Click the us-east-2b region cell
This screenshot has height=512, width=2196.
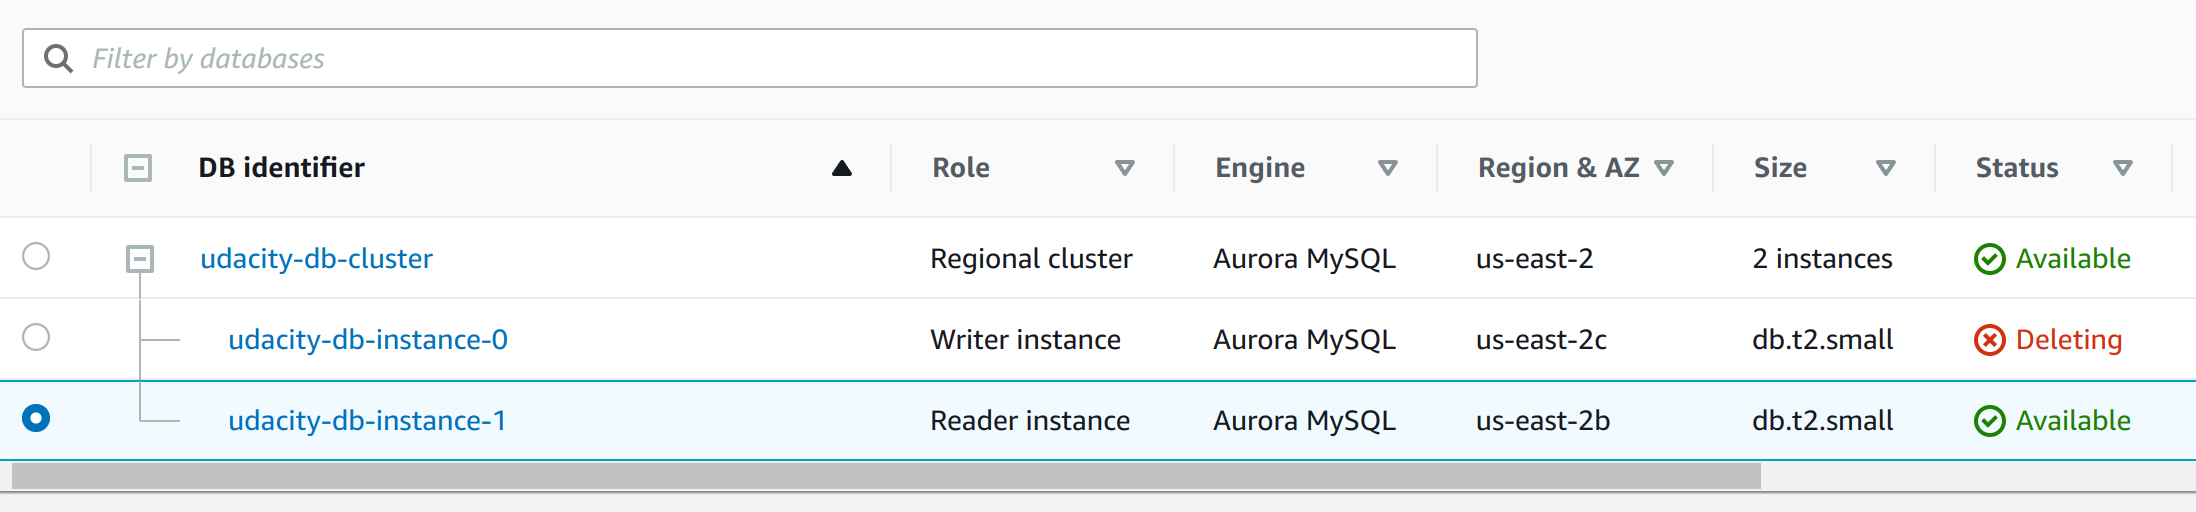click(1543, 421)
